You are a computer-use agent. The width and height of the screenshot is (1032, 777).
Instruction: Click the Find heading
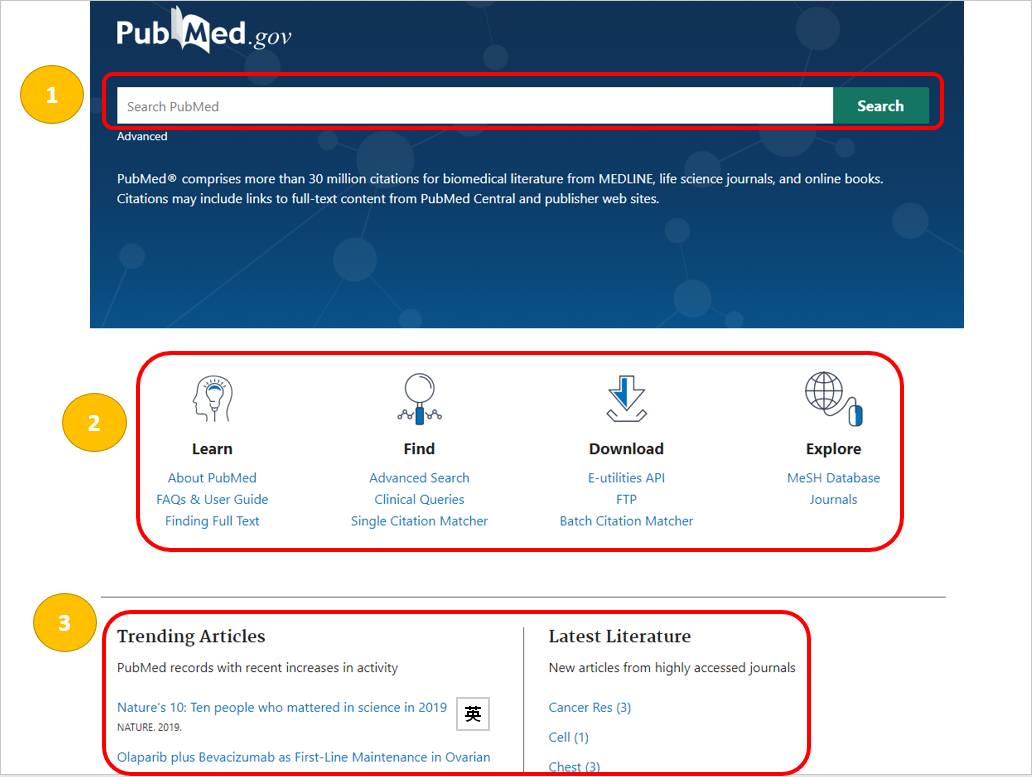[419, 449]
